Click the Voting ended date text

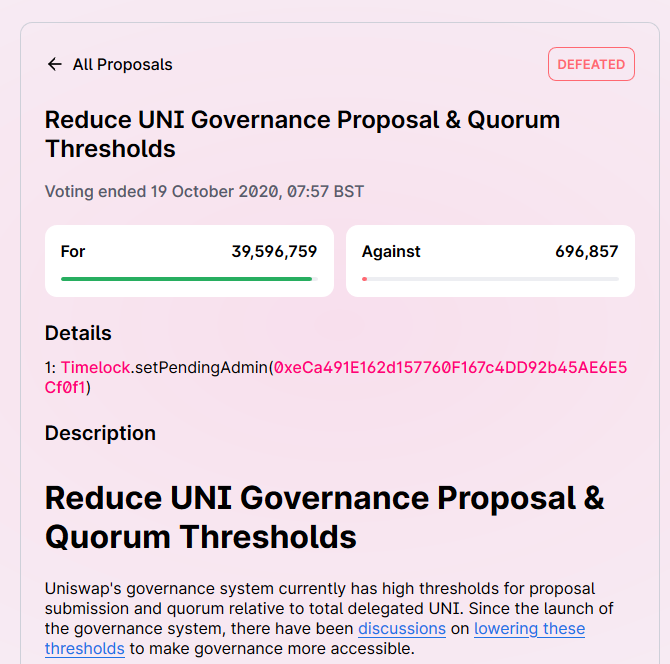pos(204,191)
